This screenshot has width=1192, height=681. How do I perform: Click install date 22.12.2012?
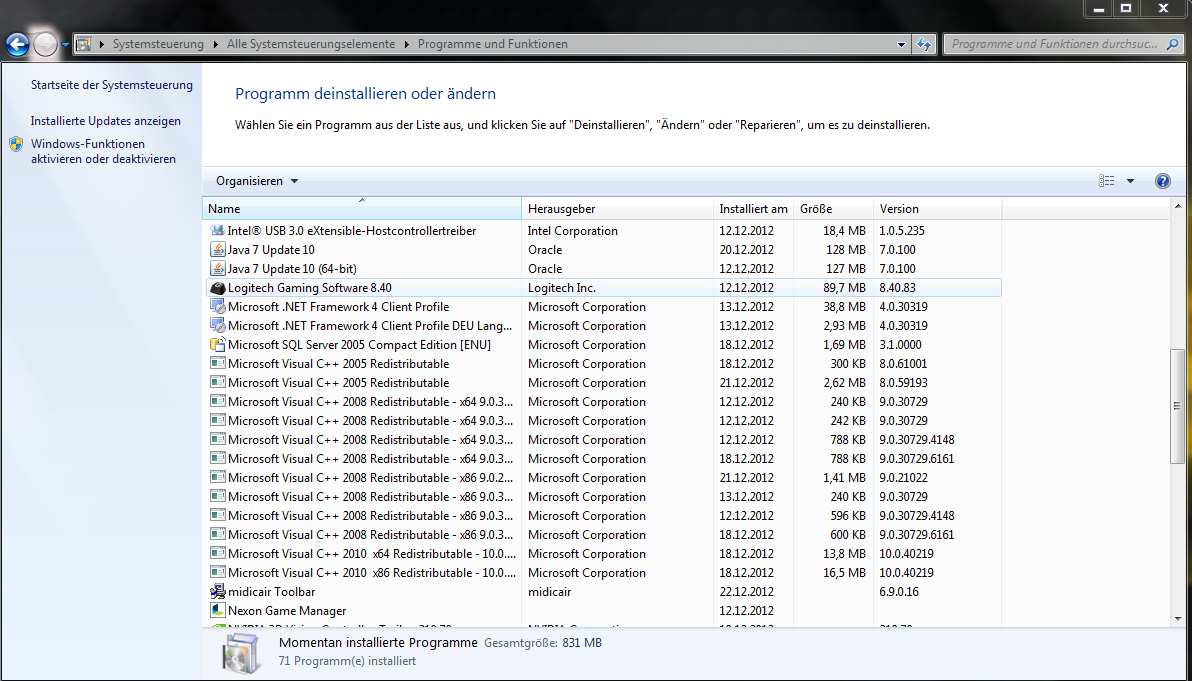[x=747, y=591]
